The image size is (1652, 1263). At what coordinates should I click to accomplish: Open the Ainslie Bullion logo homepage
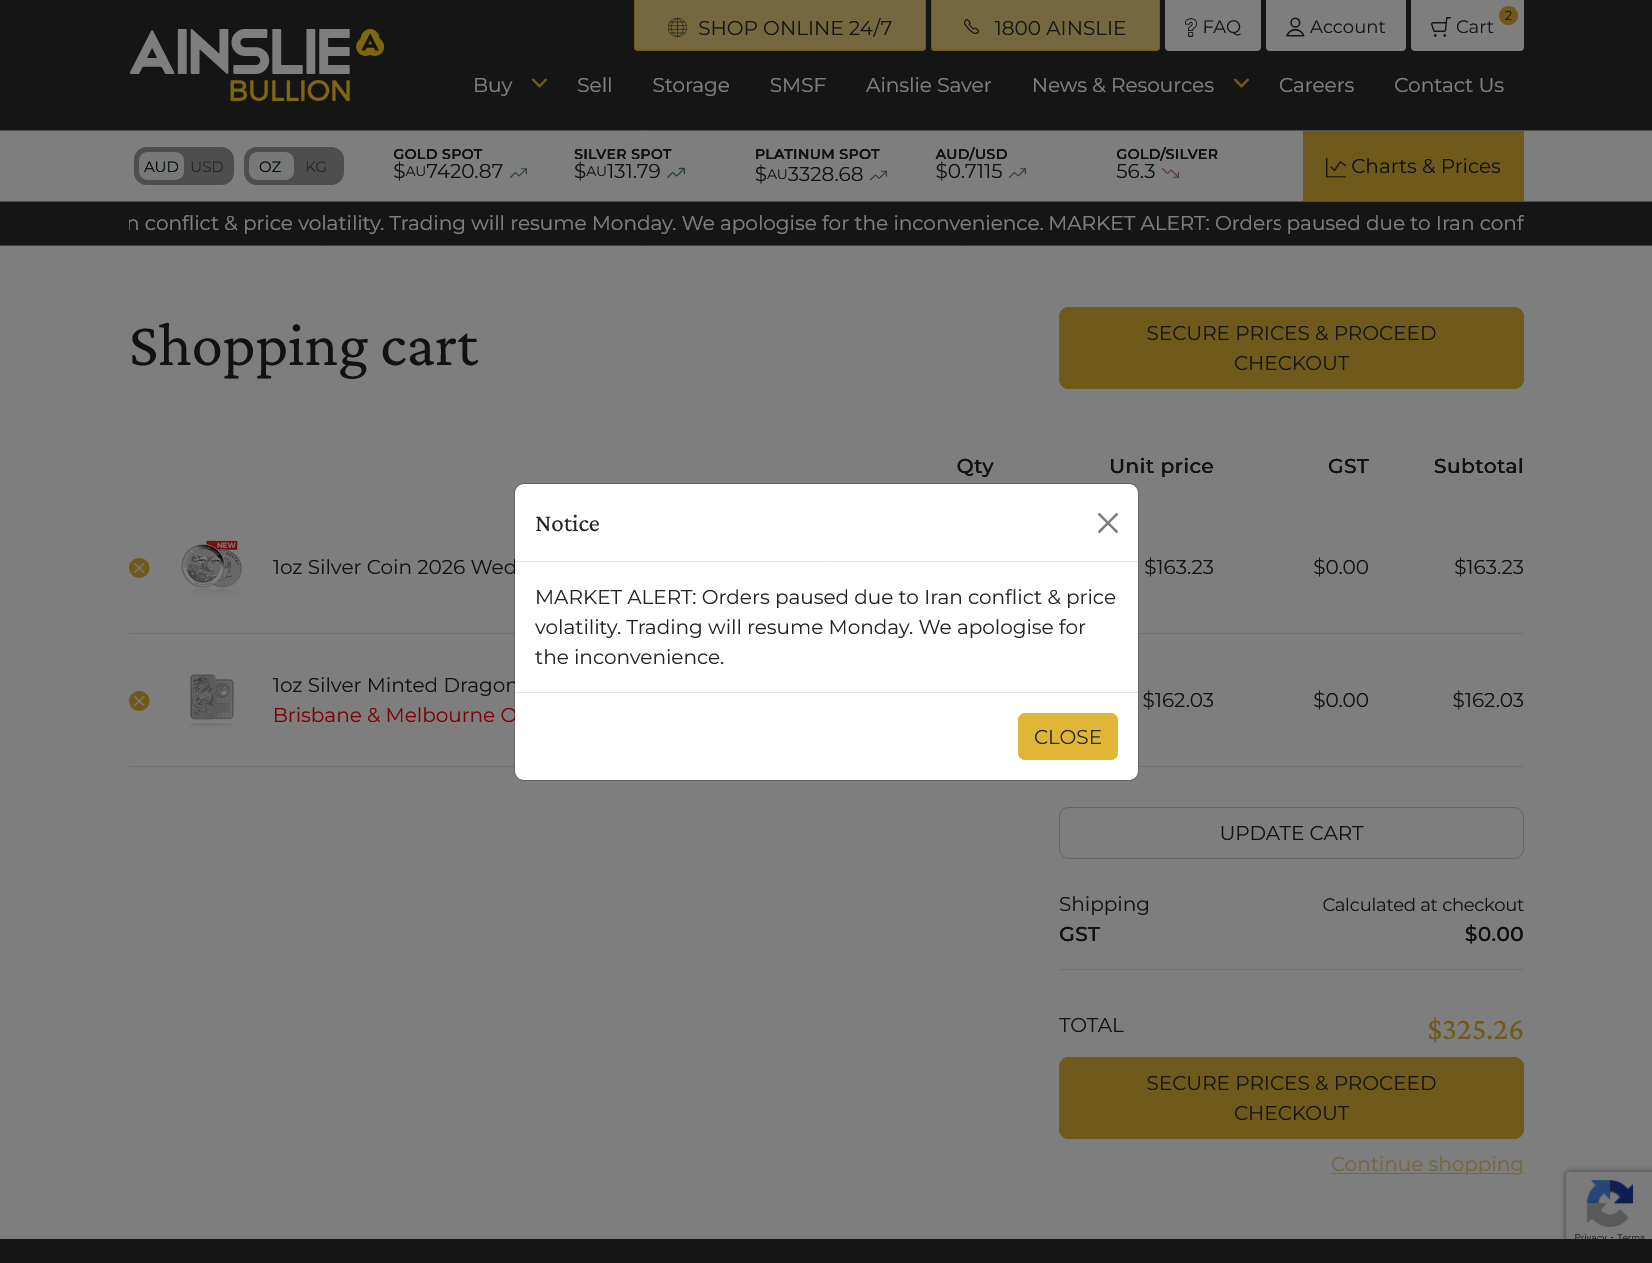tap(257, 66)
